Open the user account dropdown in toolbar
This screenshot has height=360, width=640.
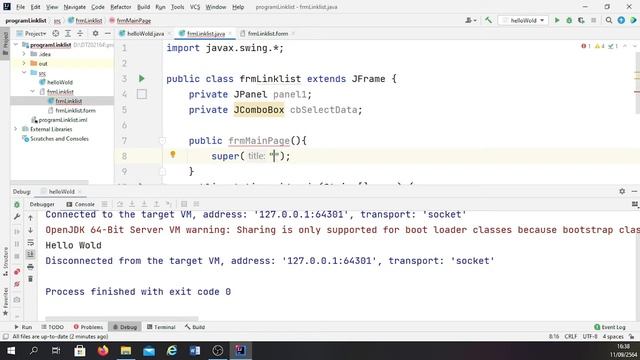click(x=471, y=20)
